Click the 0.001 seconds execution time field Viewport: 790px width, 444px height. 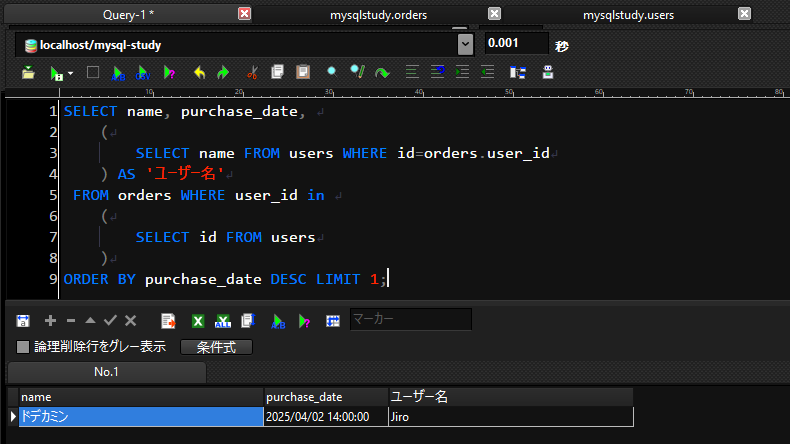coord(516,43)
